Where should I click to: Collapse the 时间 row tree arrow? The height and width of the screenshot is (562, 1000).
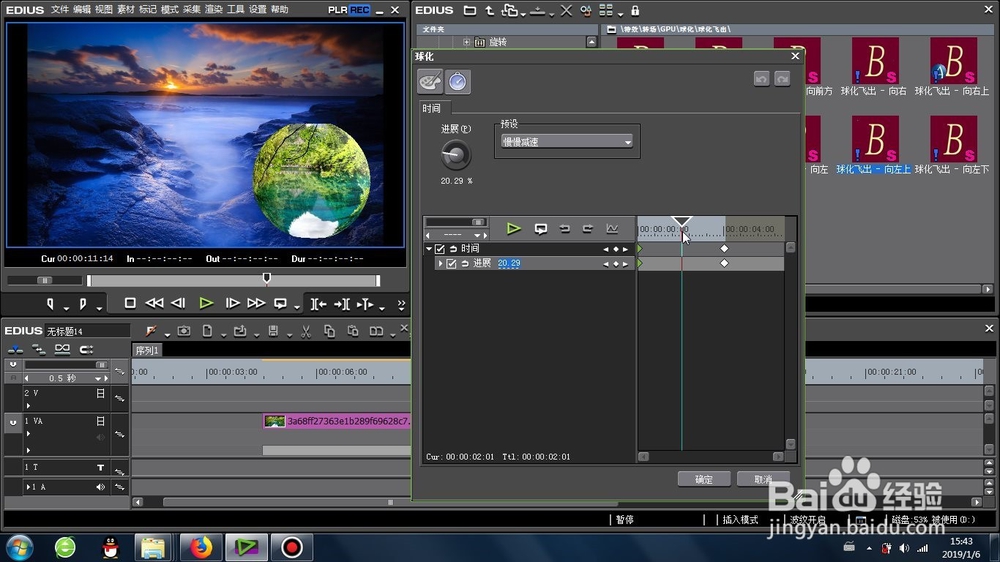point(429,249)
